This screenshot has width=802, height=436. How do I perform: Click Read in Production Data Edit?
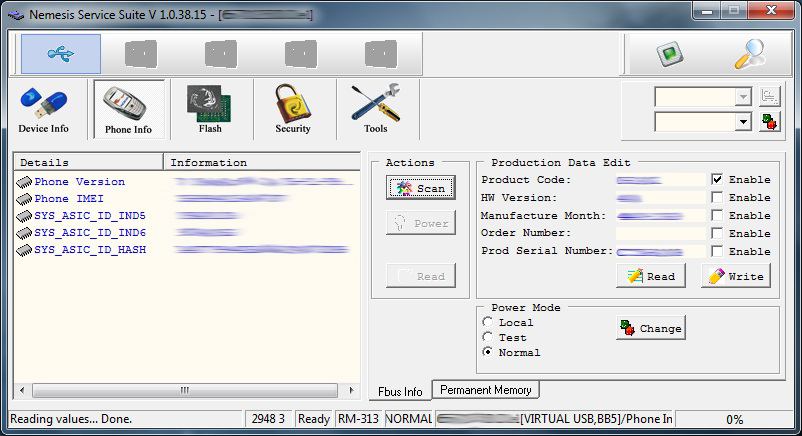click(x=651, y=276)
